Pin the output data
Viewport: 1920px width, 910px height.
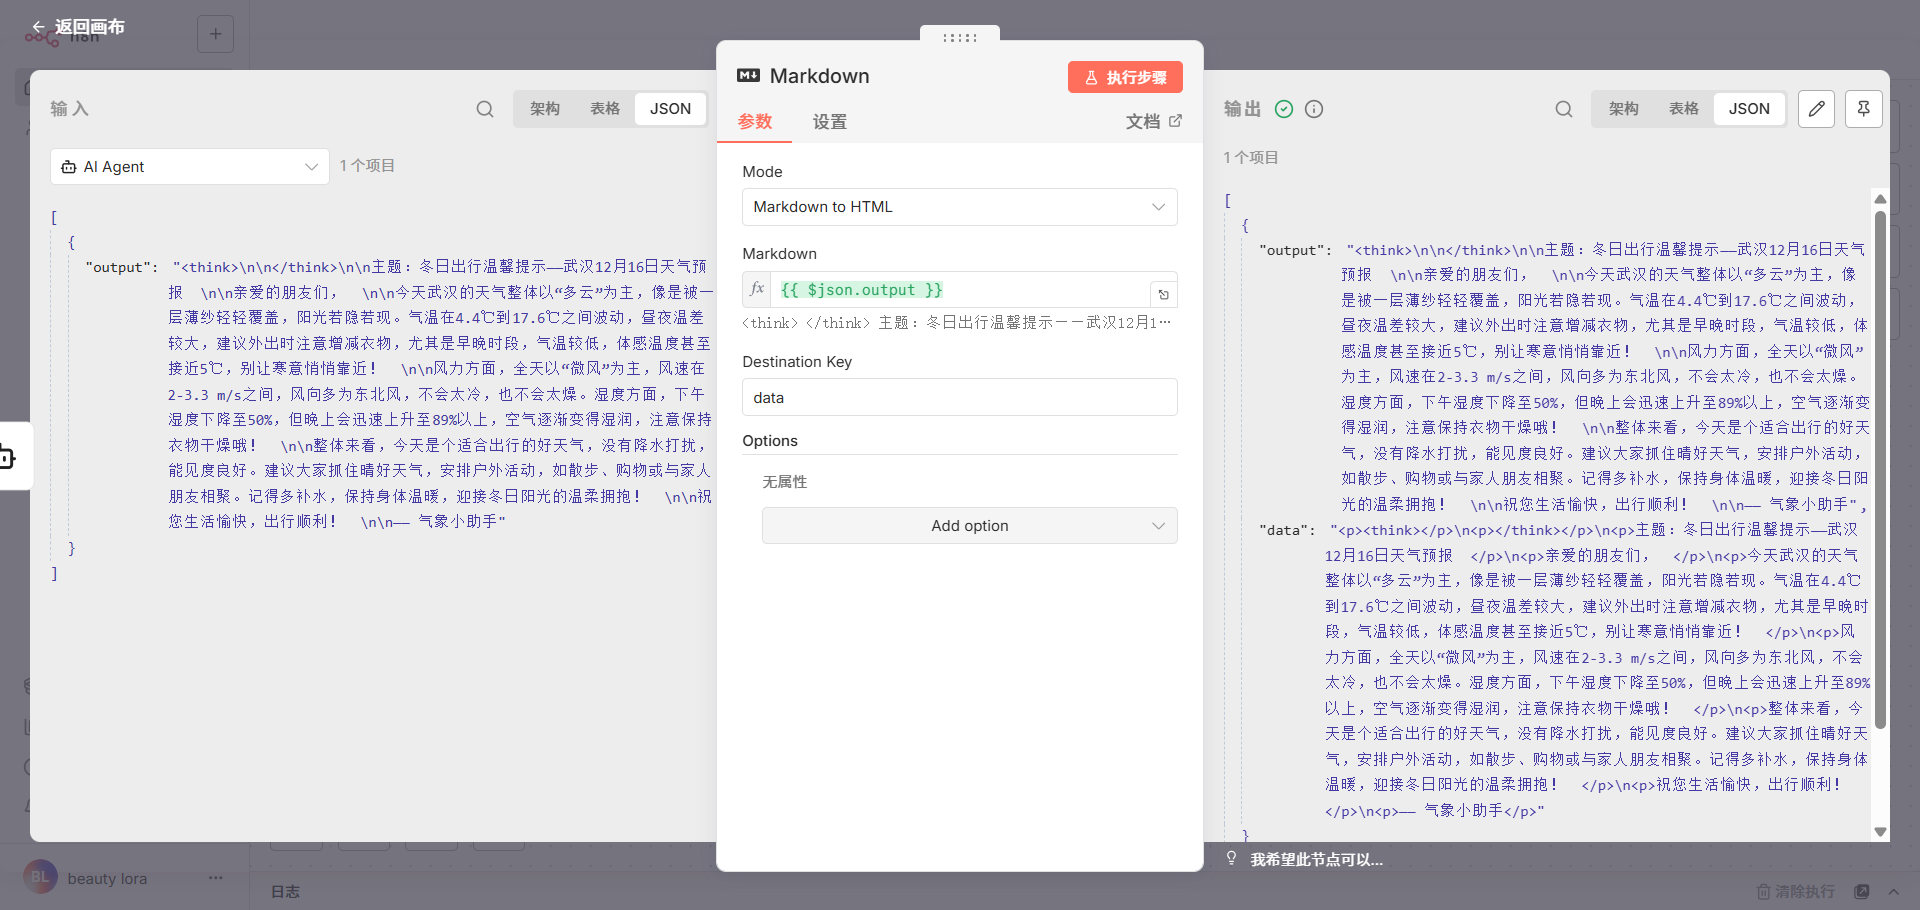1864,109
